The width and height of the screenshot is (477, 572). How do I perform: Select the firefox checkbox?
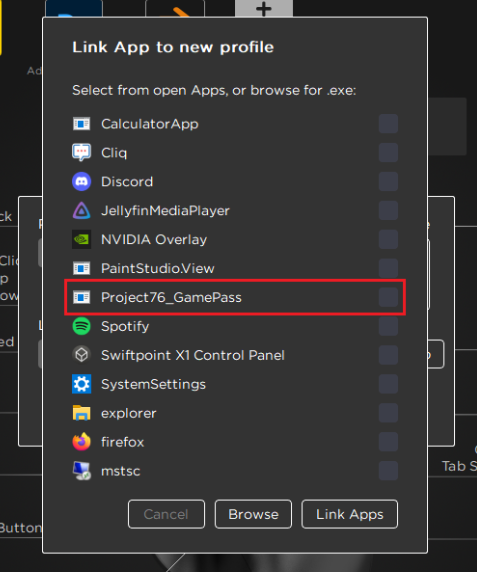388,442
